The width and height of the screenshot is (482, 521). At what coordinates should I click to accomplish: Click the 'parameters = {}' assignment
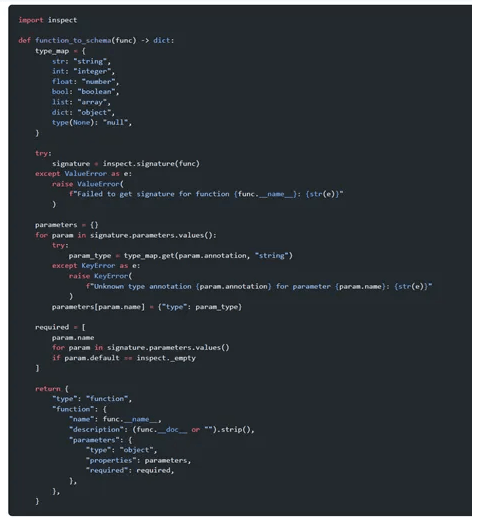pyautogui.click(x=67, y=225)
